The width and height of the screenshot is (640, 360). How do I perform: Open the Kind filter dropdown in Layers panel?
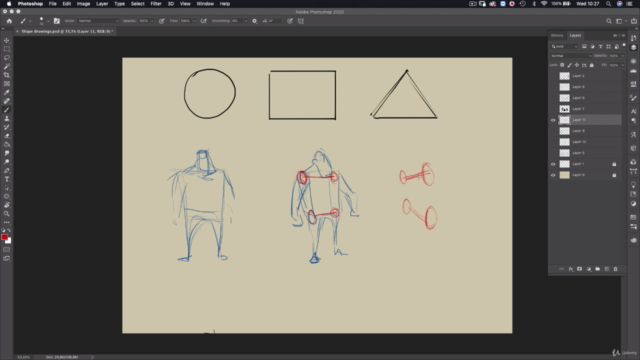coord(564,47)
